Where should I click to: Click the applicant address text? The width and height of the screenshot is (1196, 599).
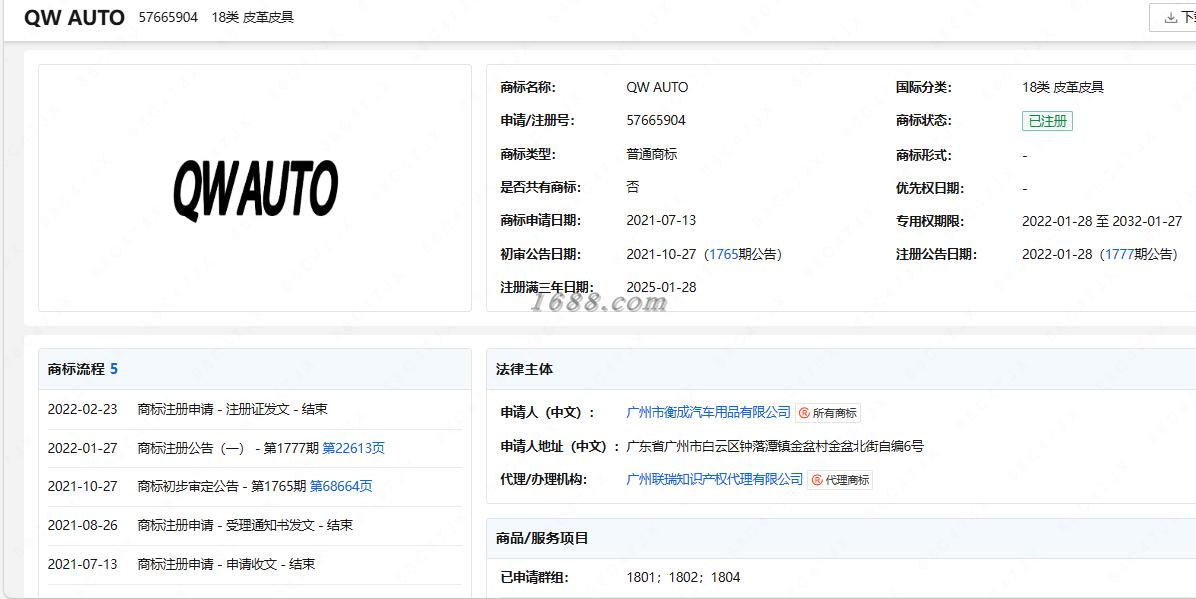[x=775, y=446]
